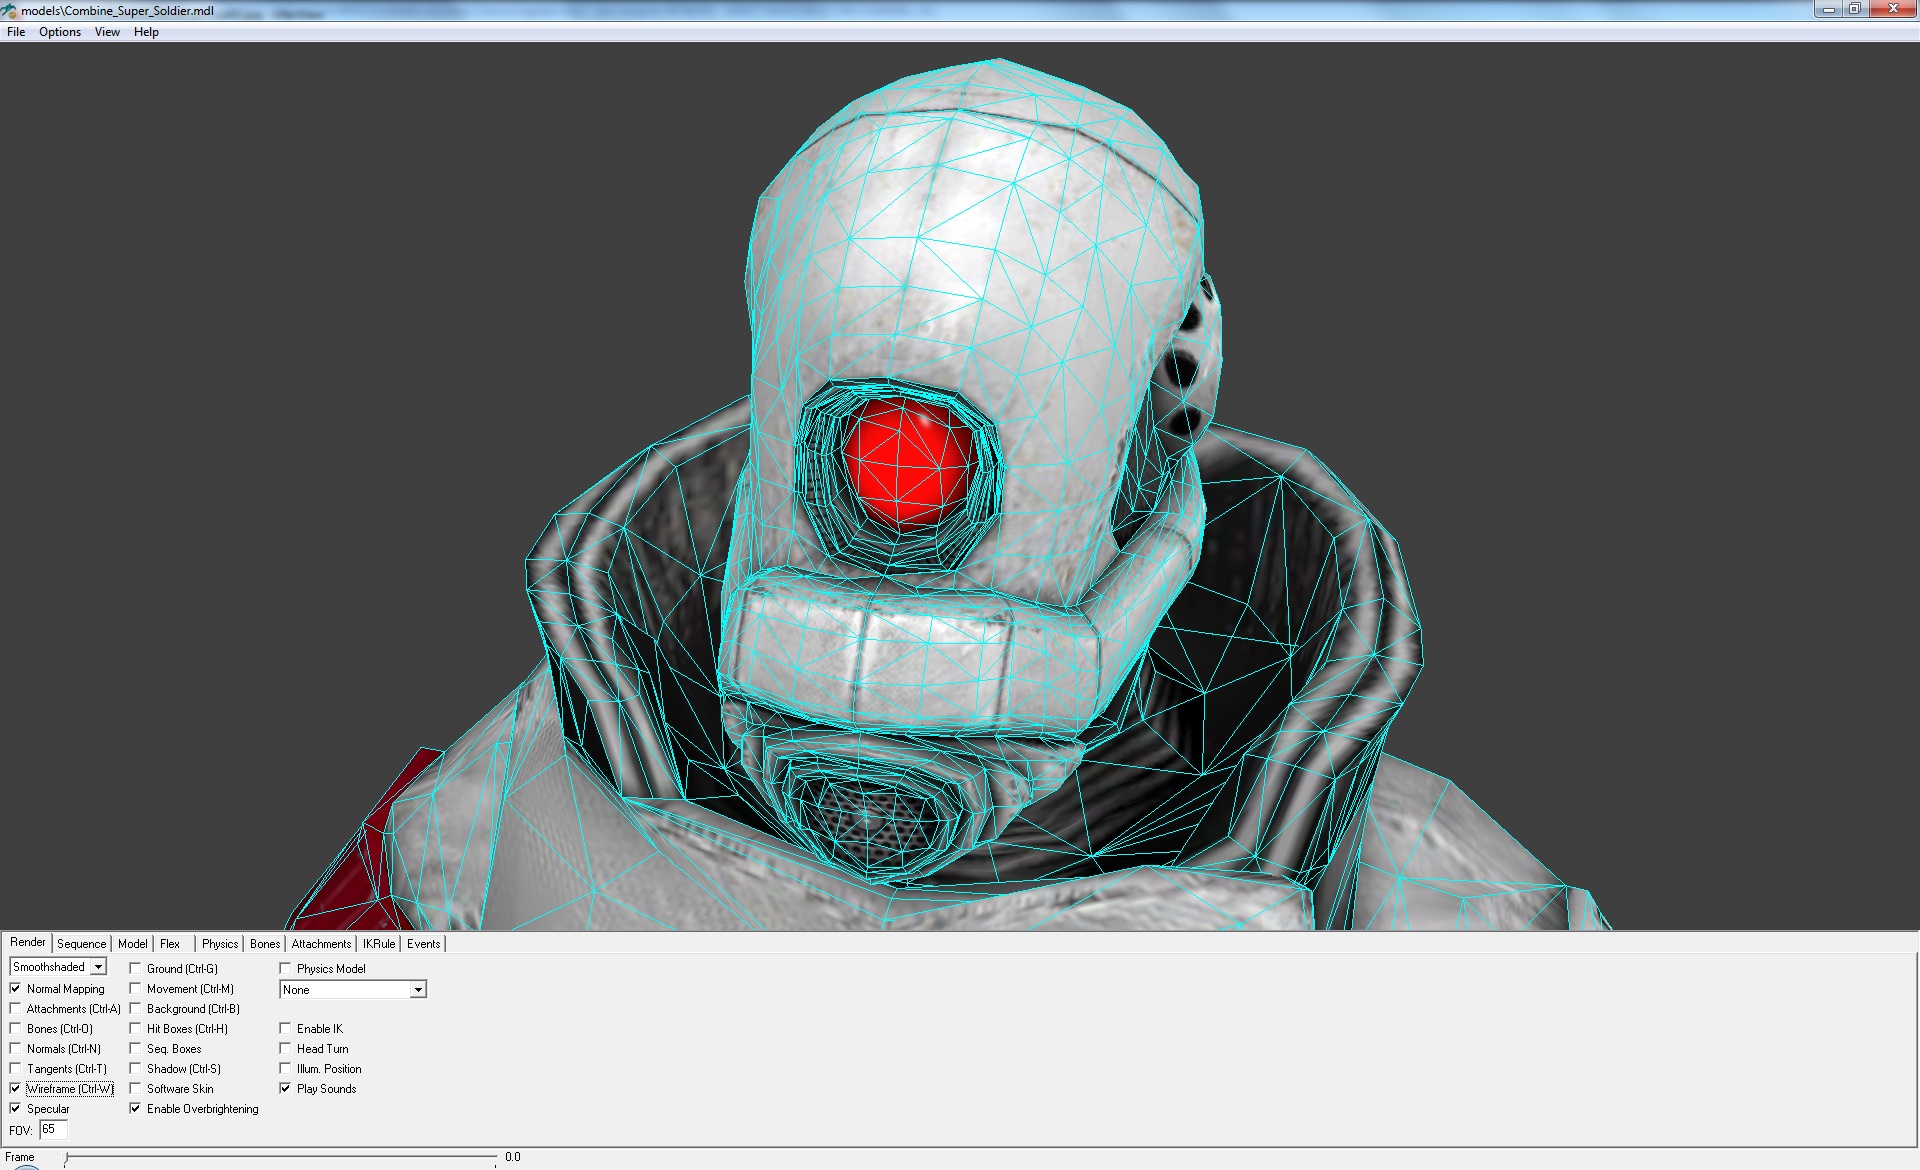Uncheck Play Sounds
This screenshot has width=1920, height=1170.
point(286,1089)
